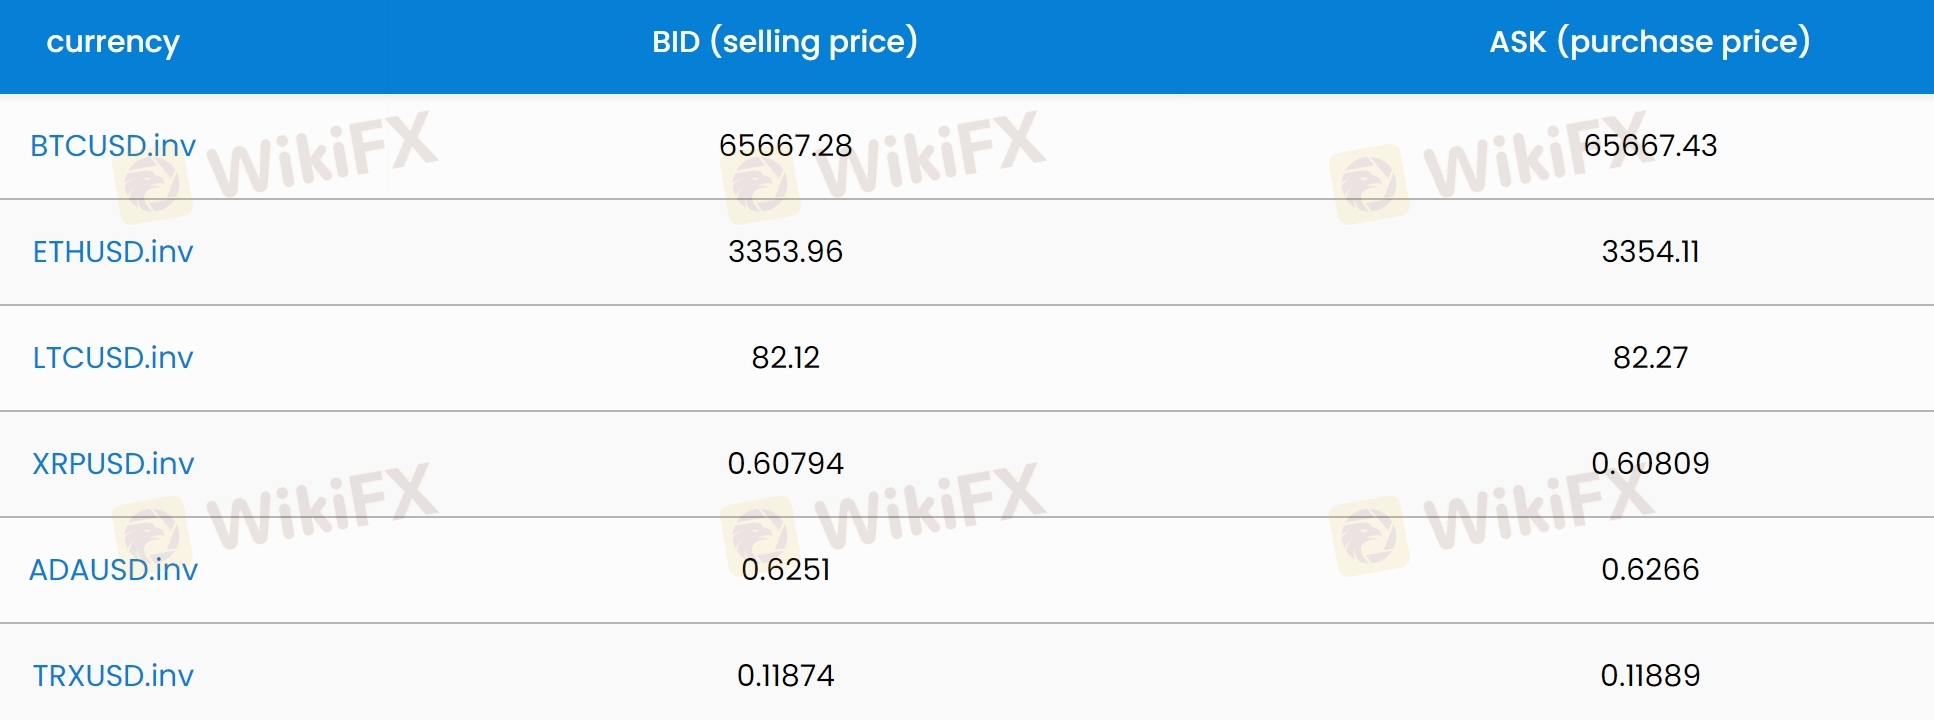Click the XRPUSD bid value 0.60794
Viewport: 1934px width, 720px height.
[785, 464]
